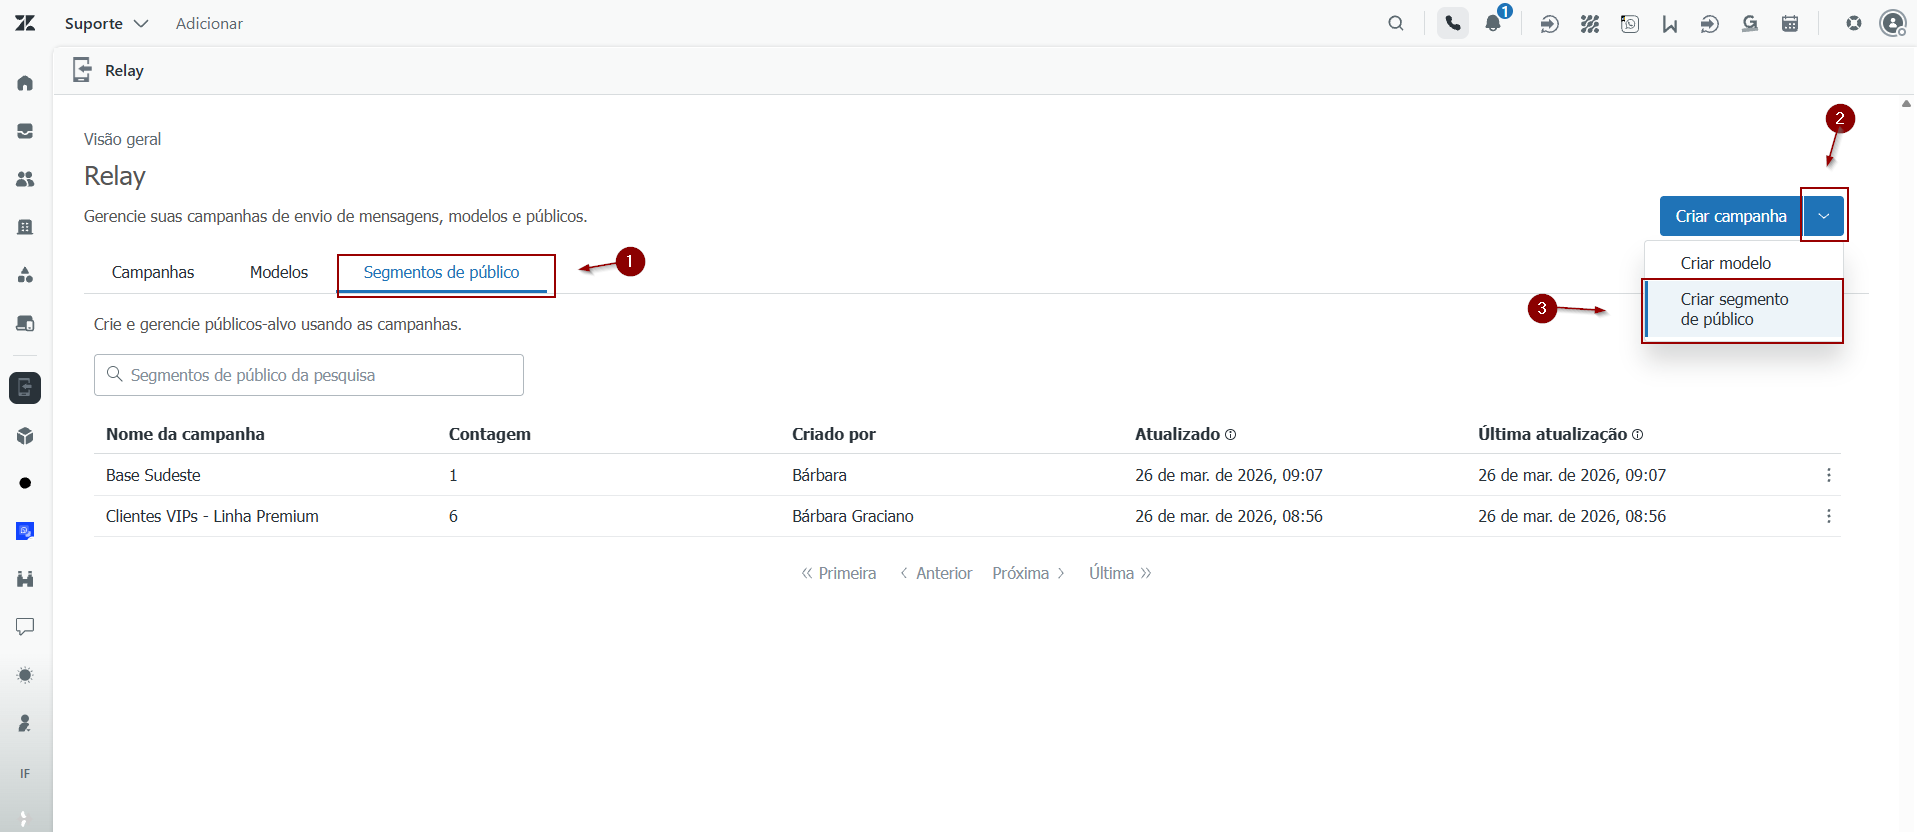Click the Criar campanha button
Viewport: 1917px width, 832px height.
[x=1731, y=216]
